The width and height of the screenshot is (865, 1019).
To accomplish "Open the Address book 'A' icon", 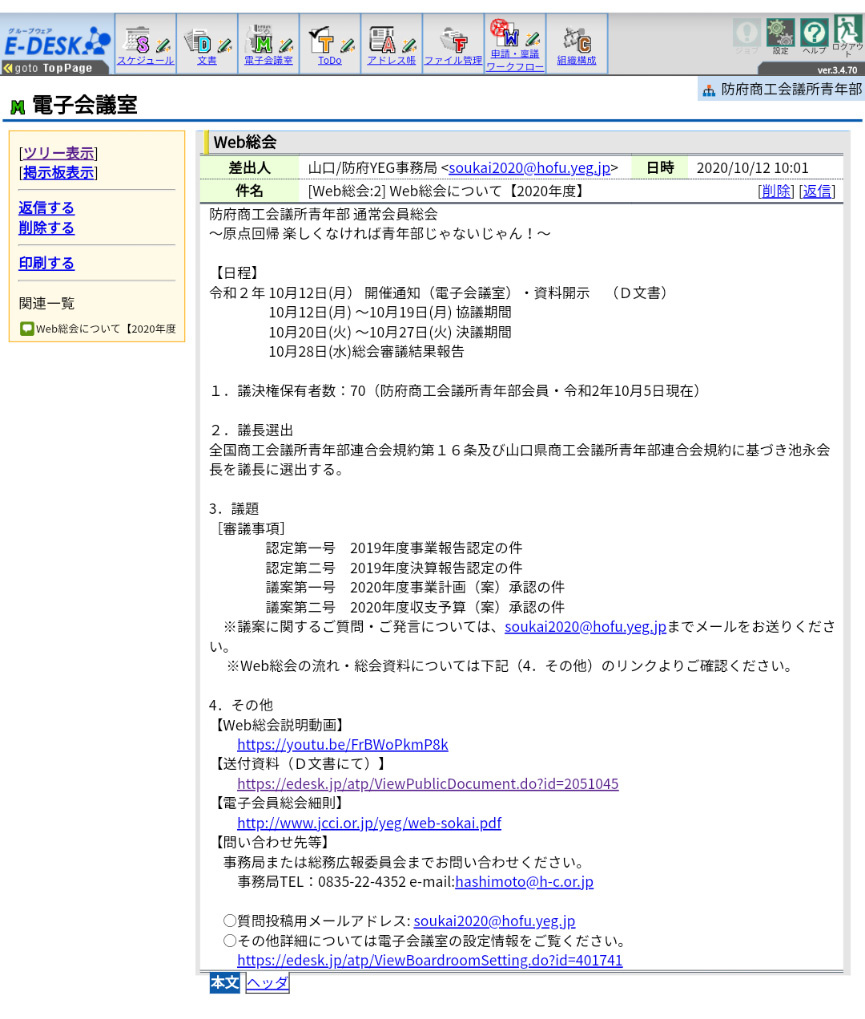I will tap(383, 40).
